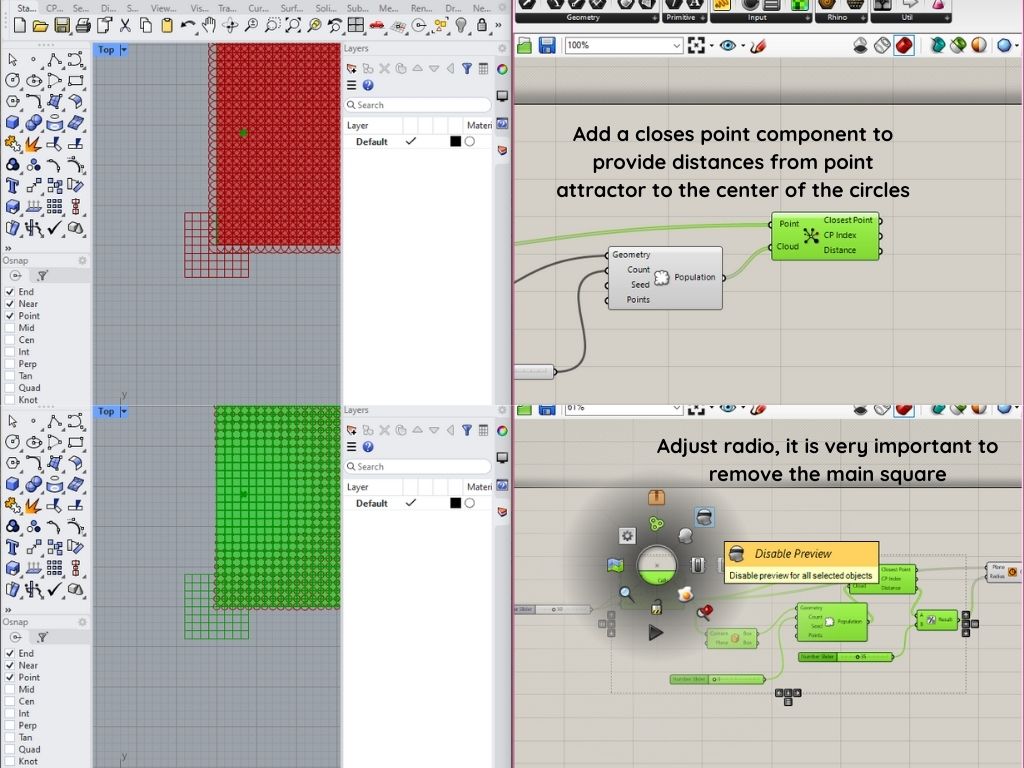Click the layer filter funnel icon
This screenshot has width=1024, height=768.
466,69
